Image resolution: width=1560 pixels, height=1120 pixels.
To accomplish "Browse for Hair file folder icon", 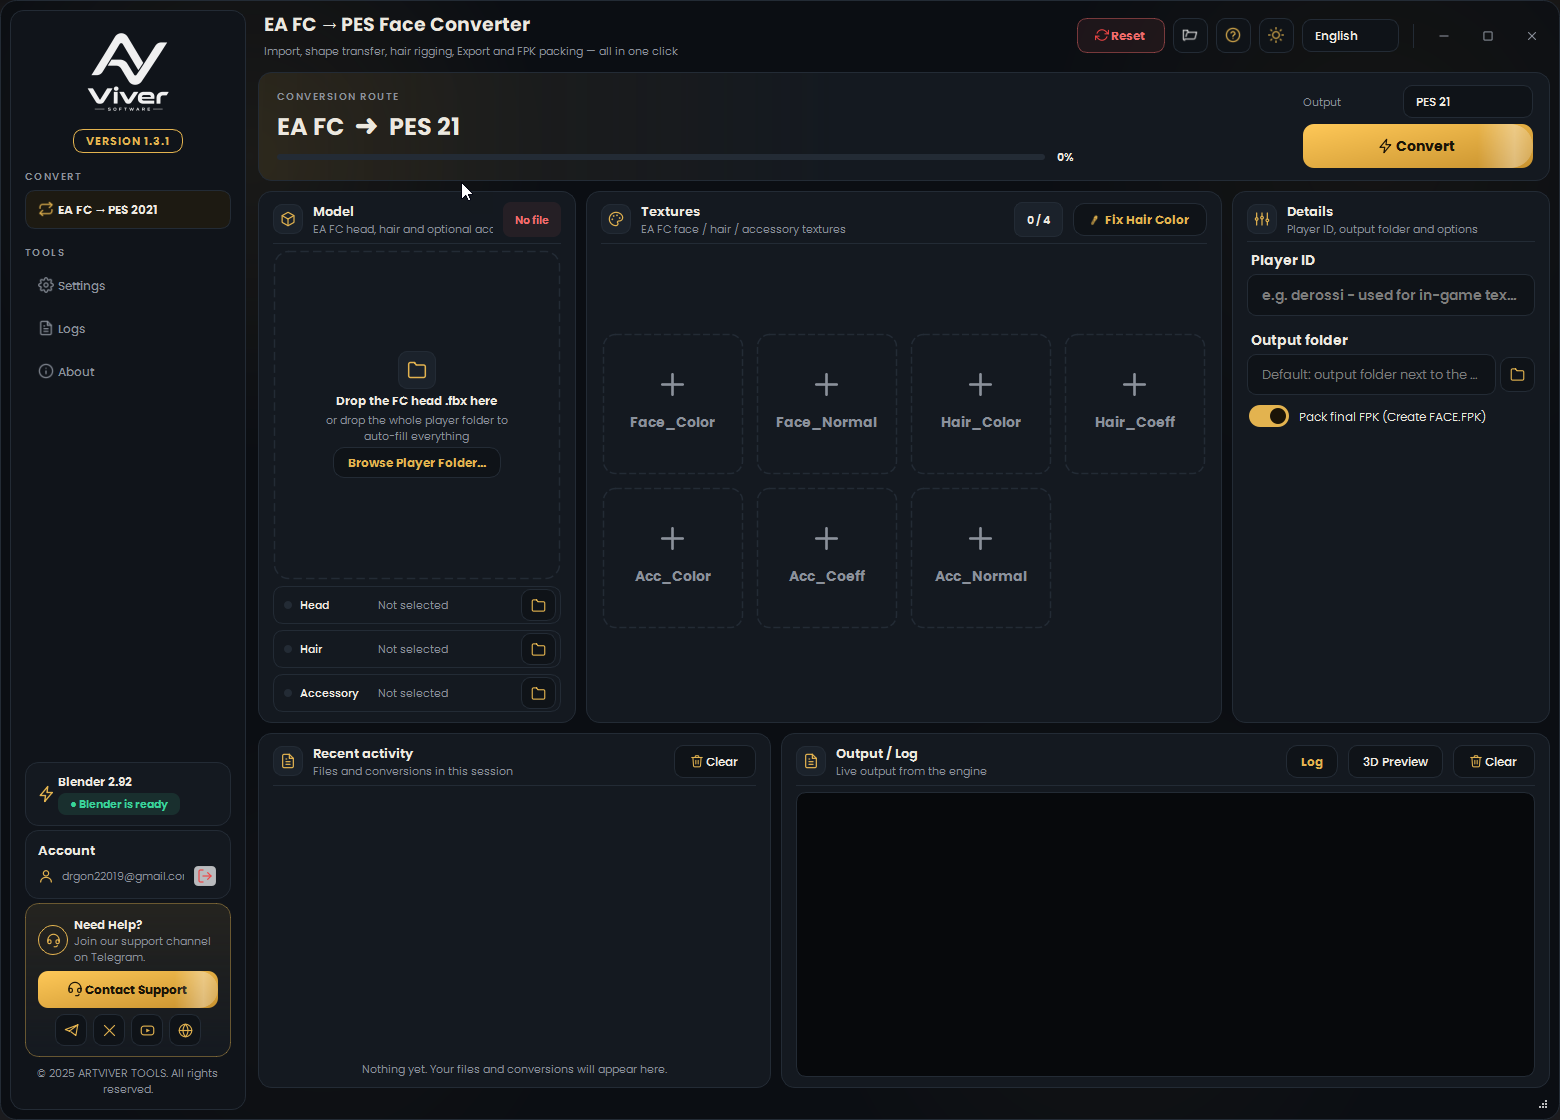I will click(538, 649).
